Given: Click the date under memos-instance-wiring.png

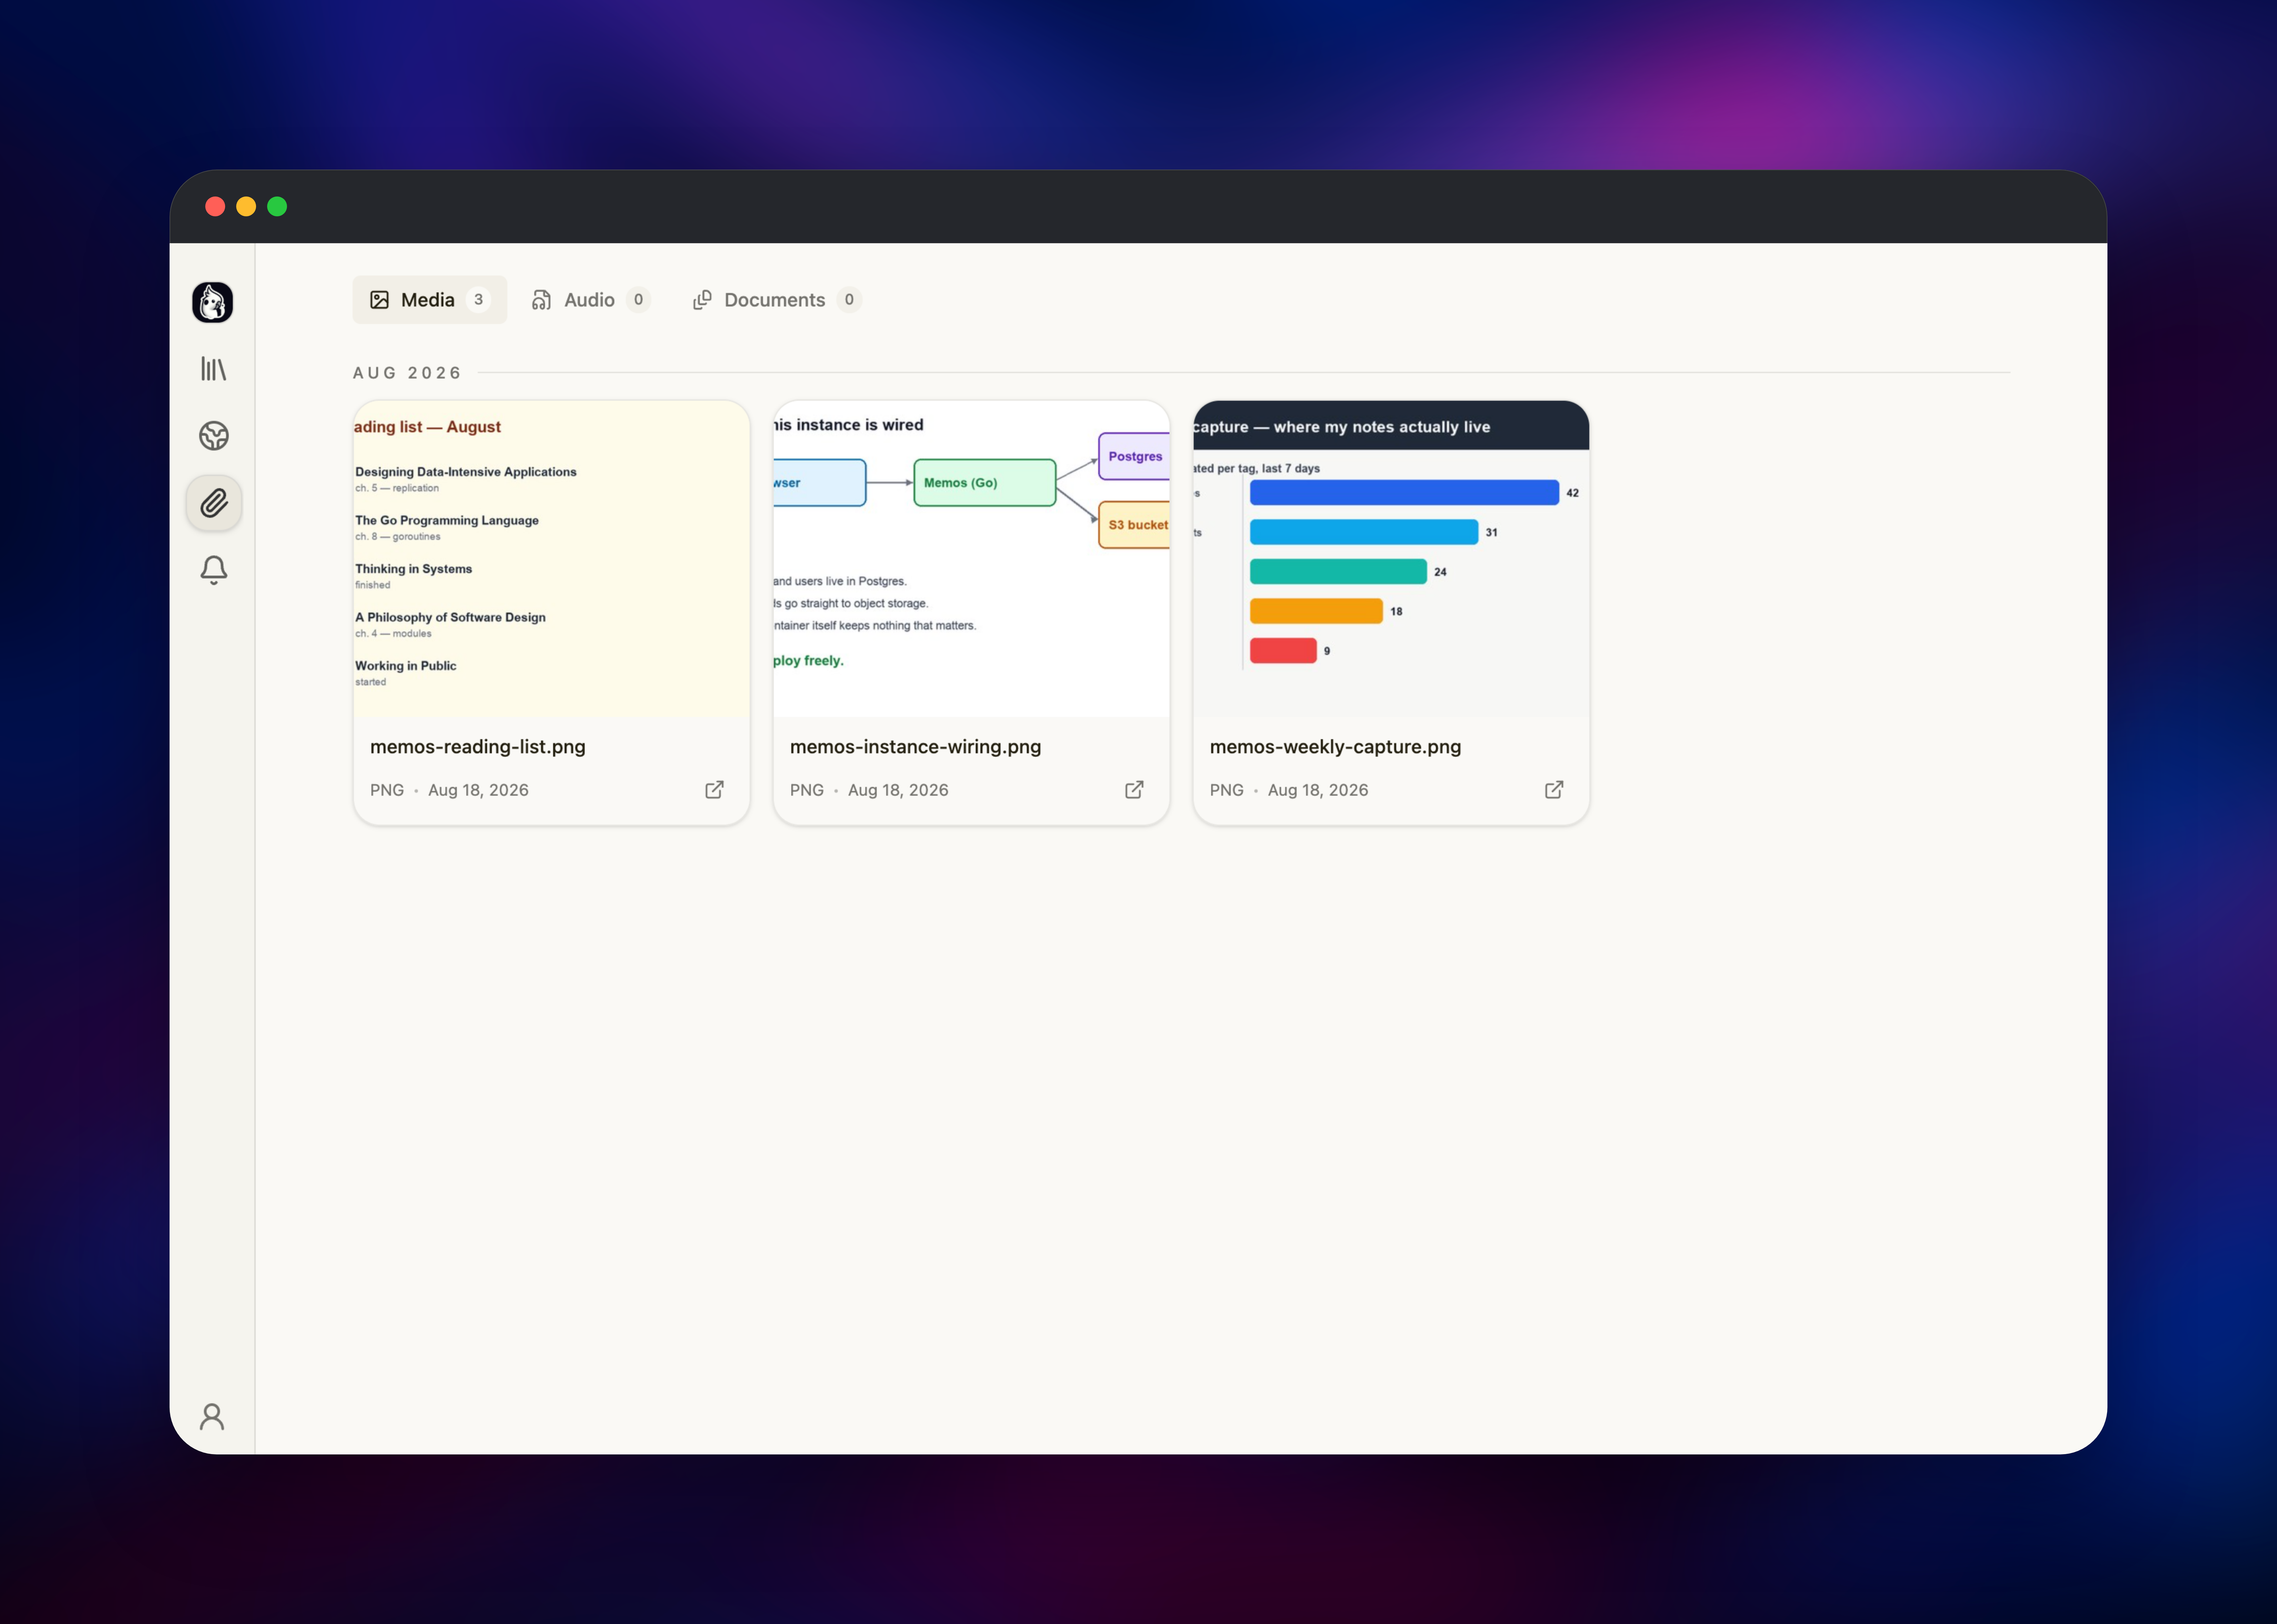Looking at the screenshot, I should click(898, 790).
